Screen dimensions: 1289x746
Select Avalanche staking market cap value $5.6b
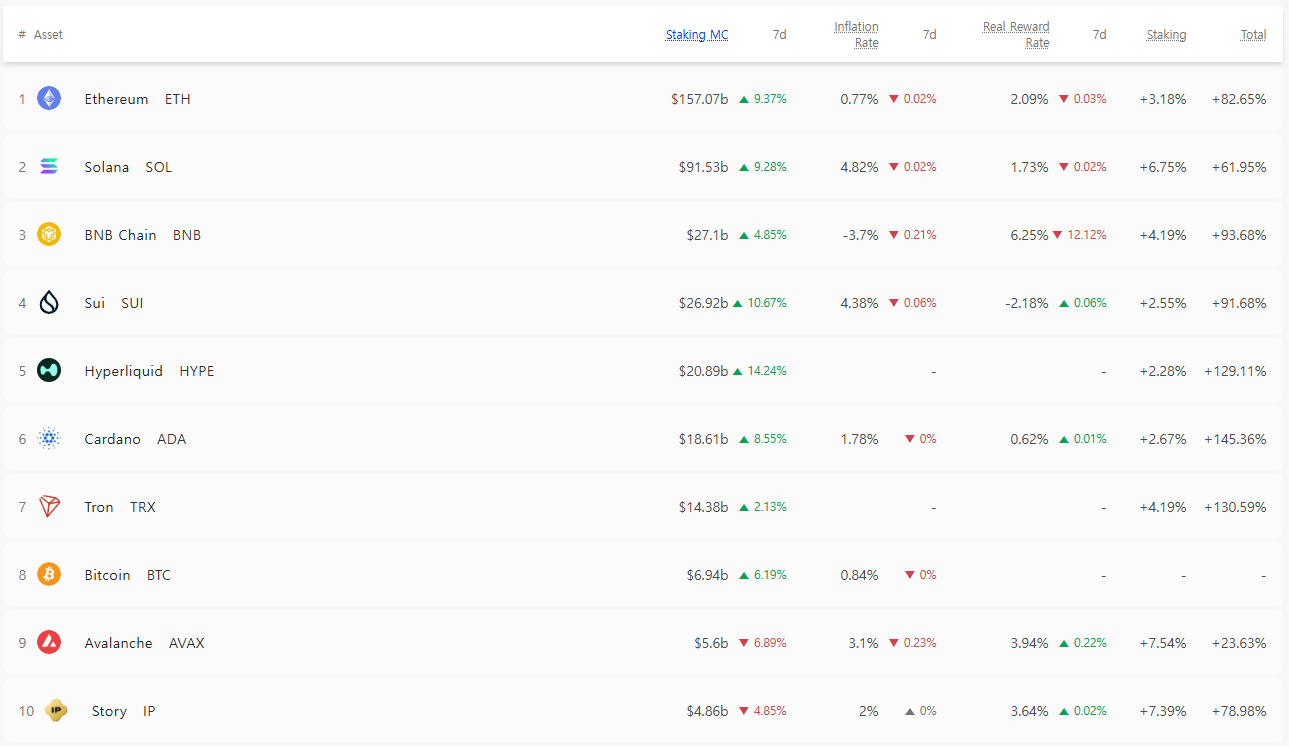711,643
